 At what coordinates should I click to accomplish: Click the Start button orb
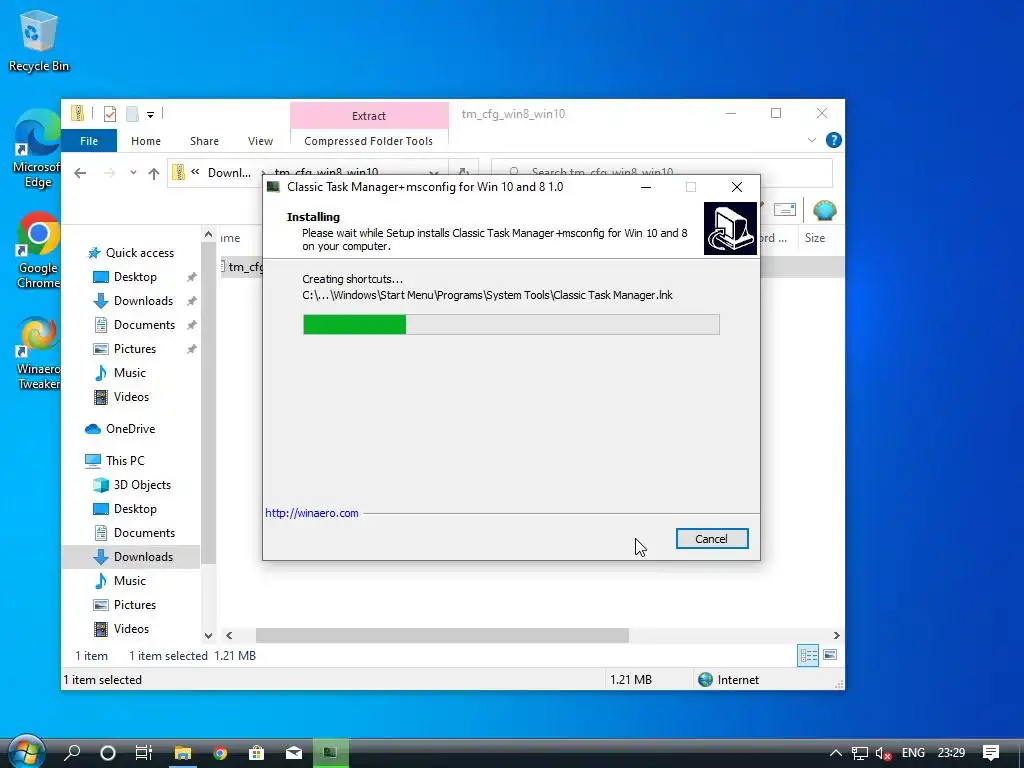coord(26,752)
